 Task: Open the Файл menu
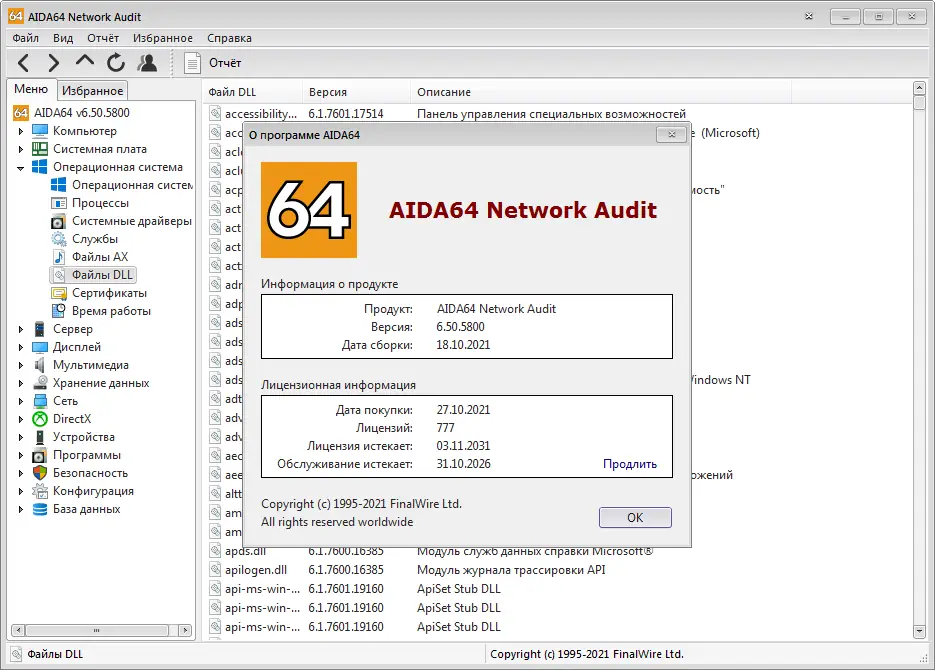click(x=26, y=38)
